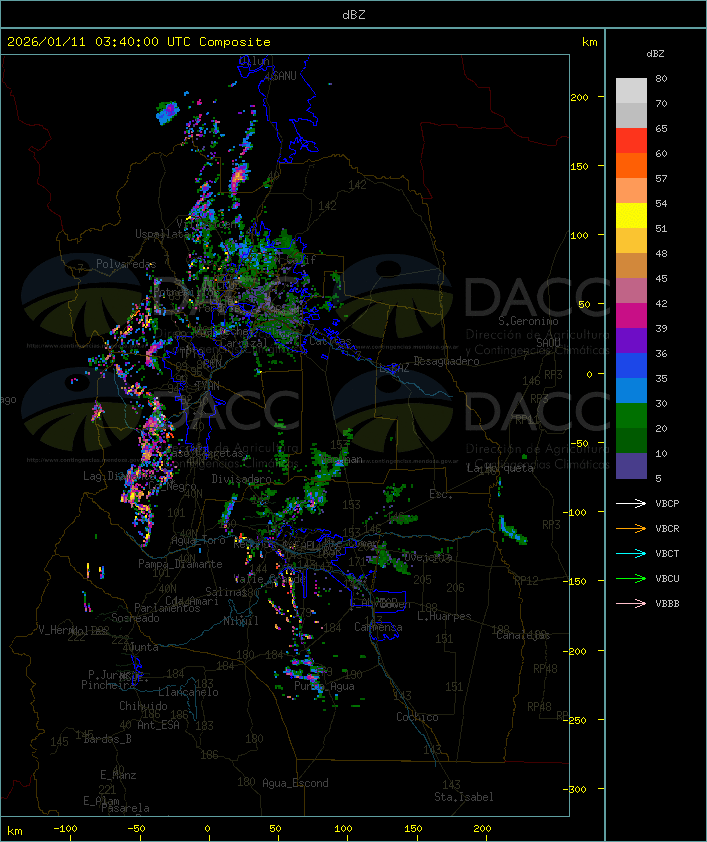Pick the gray 65-70 dBZ legend swatch
Image resolution: width=707 pixels, height=842 pixels.
point(631,115)
